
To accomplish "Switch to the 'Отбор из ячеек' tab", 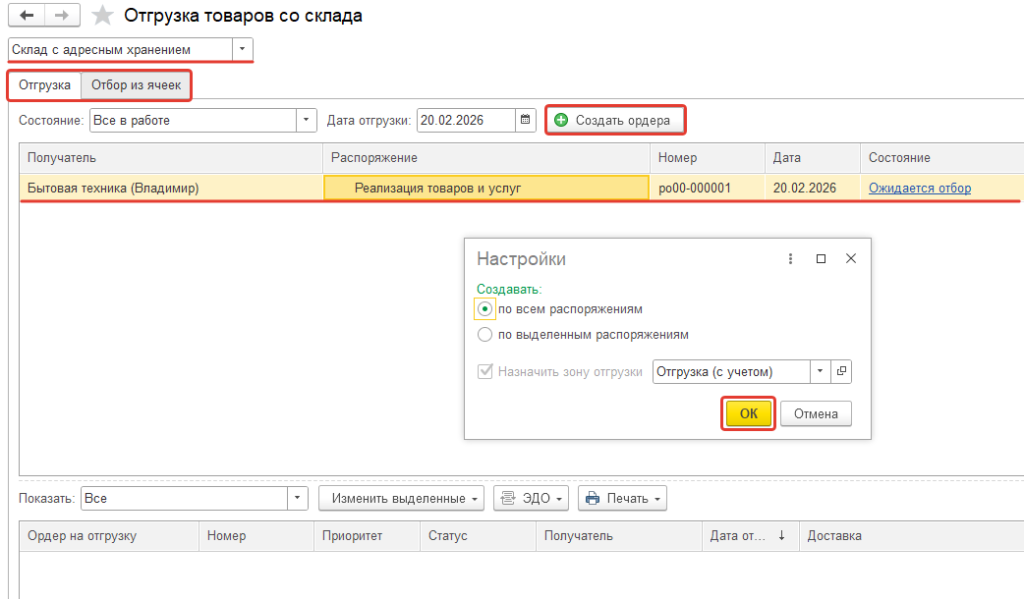I will pos(136,85).
